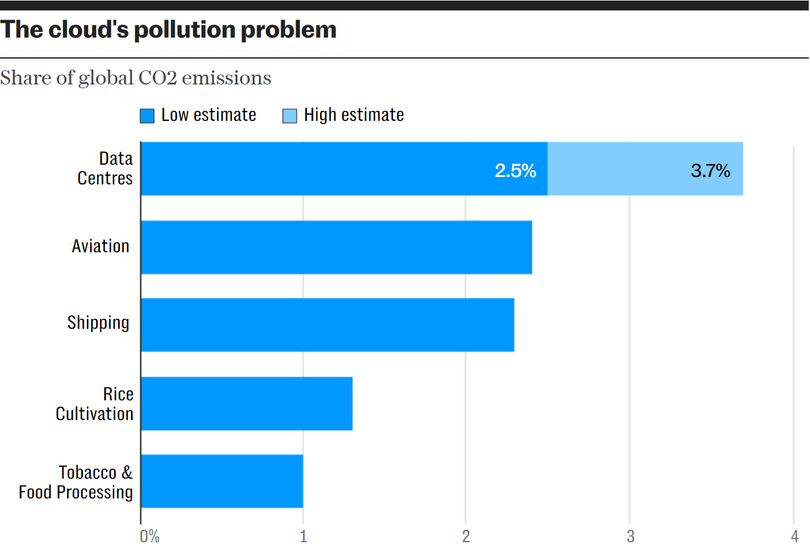
Task: Click the "Rice Cultivation" category label
Action: click(95, 403)
